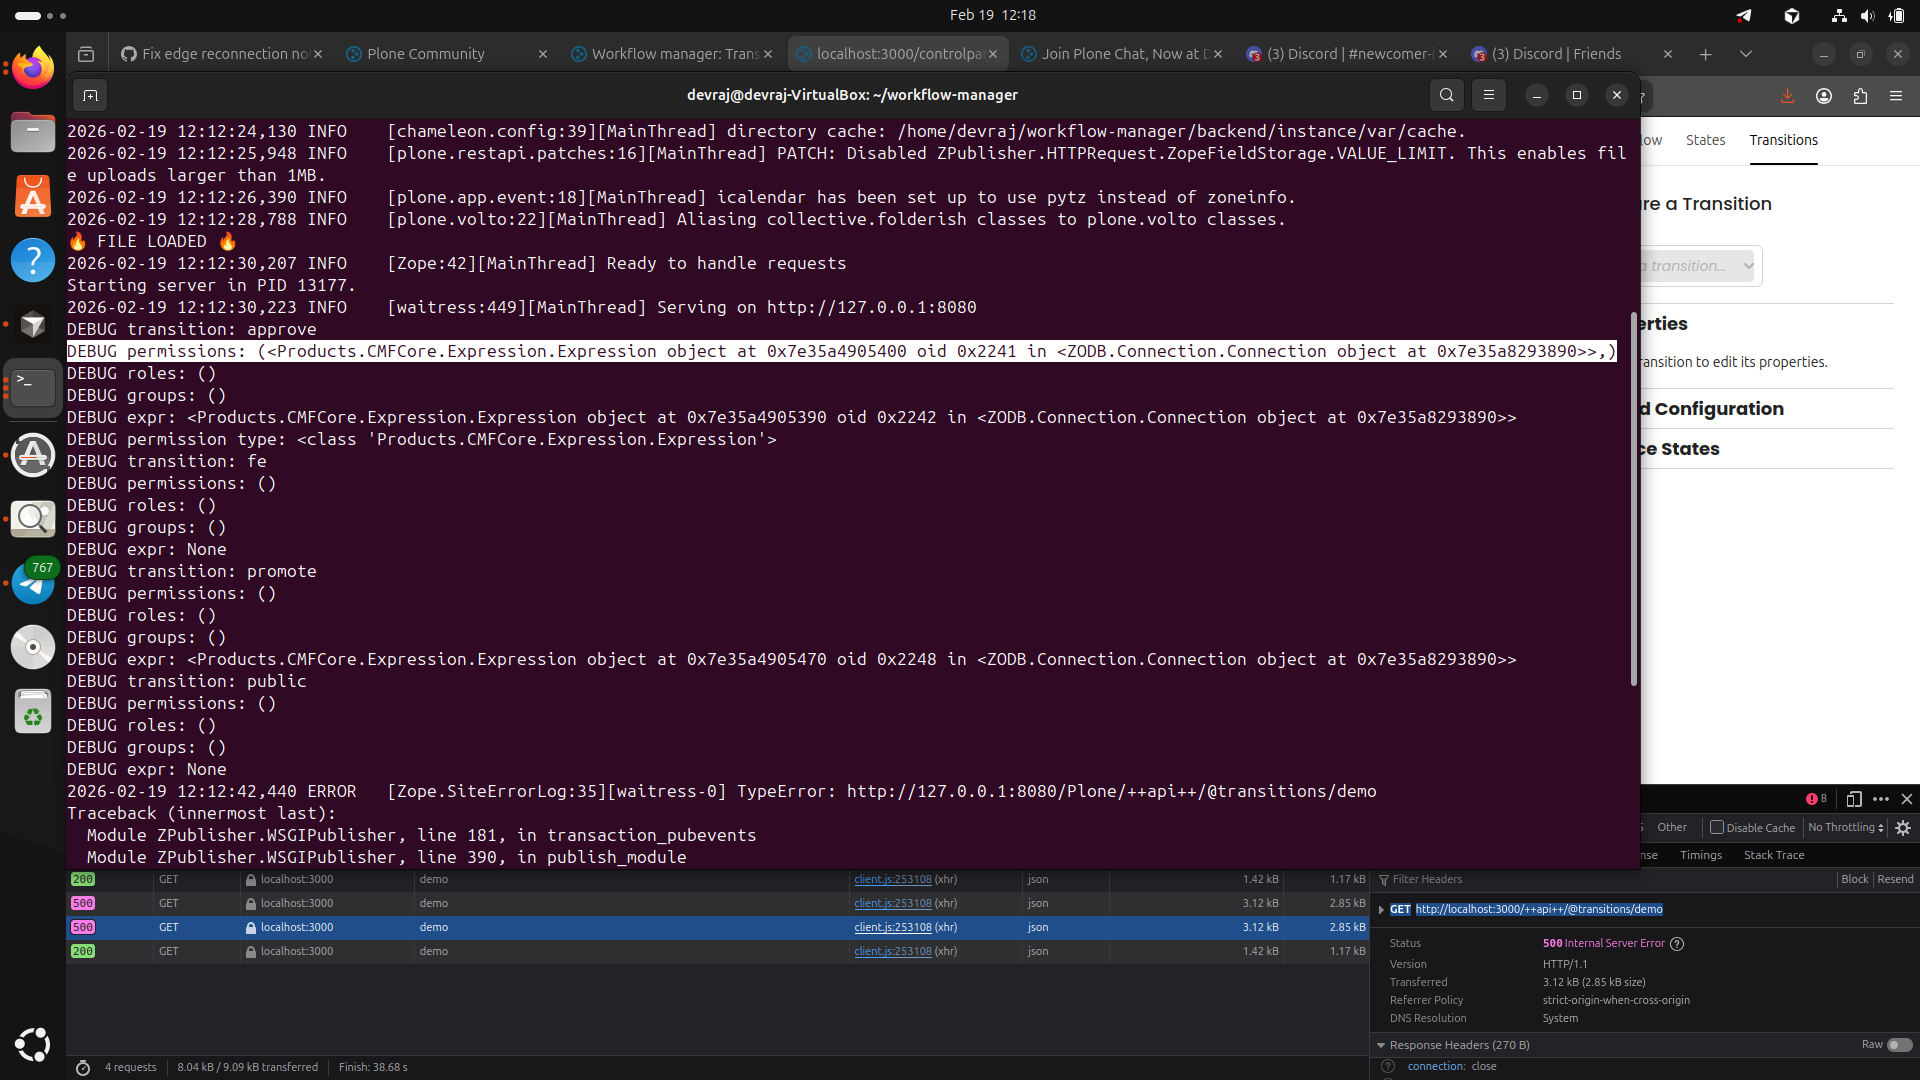Open network settings gear in devtools
Image resolution: width=1920 pixels, height=1080 pixels.
point(1903,828)
